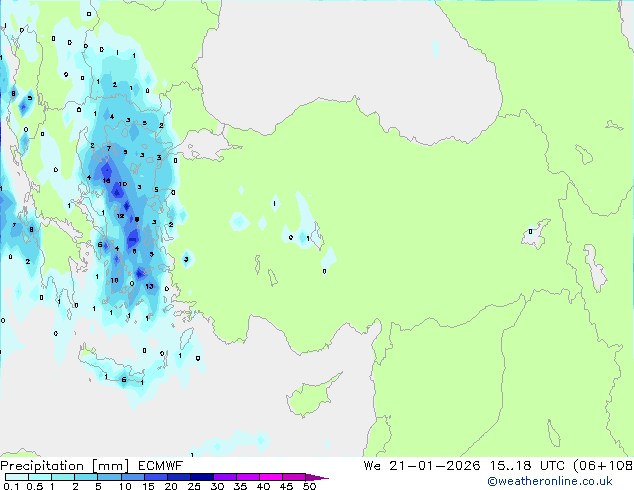Click the "UTC" label
Image resolution: width=634 pixels, height=490 pixels.
coord(552,466)
